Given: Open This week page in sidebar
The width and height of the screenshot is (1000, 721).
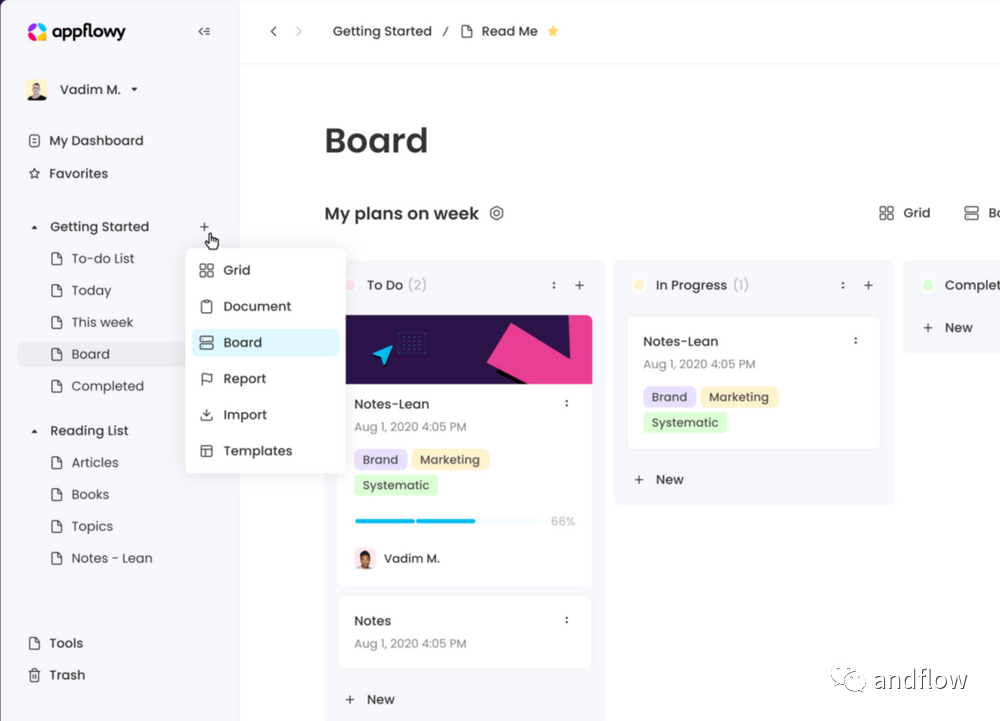Looking at the screenshot, I should 102,323.
